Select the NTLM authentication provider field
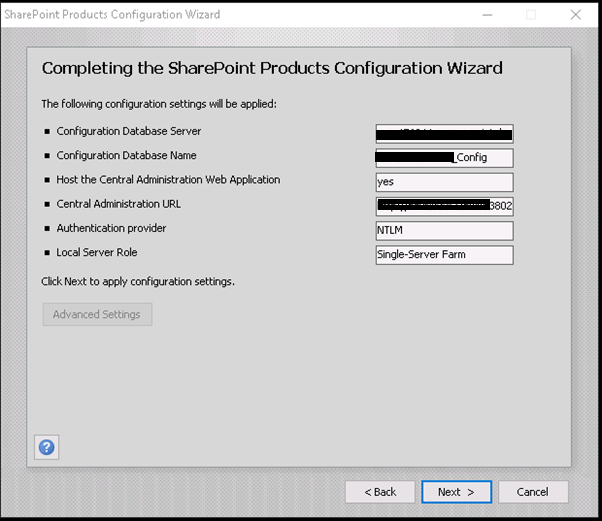Viewport: 602px width, 521px height. coord(445,230)
